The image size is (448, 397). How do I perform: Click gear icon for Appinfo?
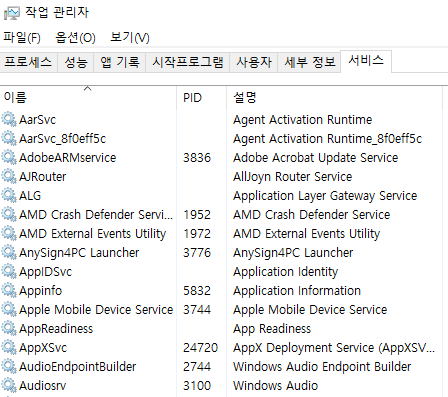(x=9, y=290)
